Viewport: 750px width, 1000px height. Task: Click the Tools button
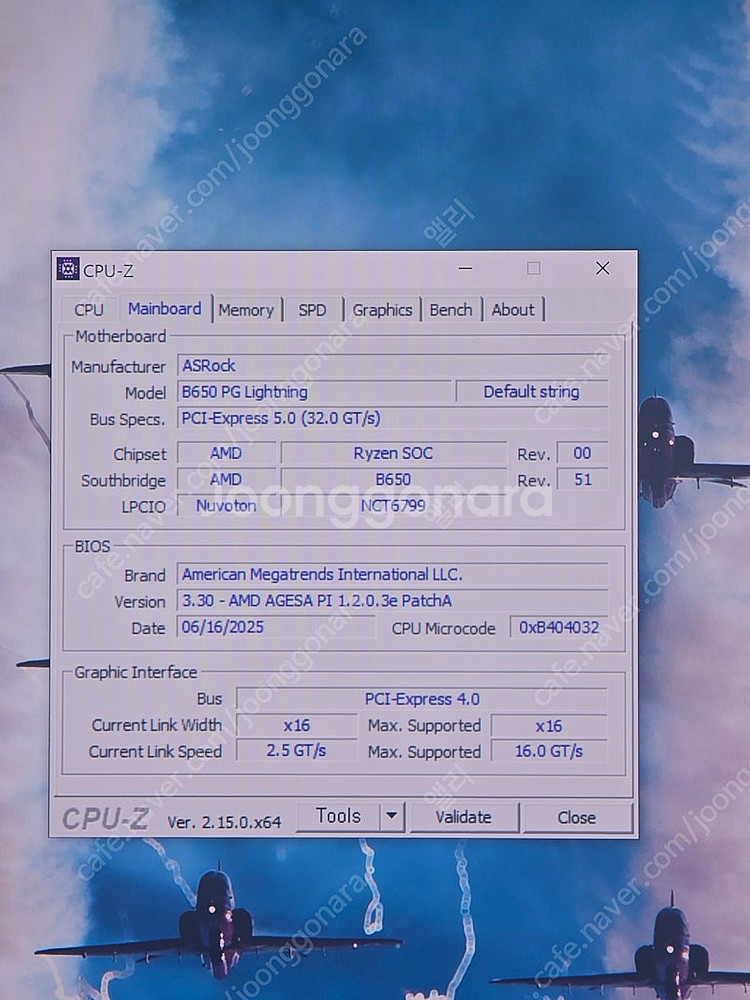point(338,816)
